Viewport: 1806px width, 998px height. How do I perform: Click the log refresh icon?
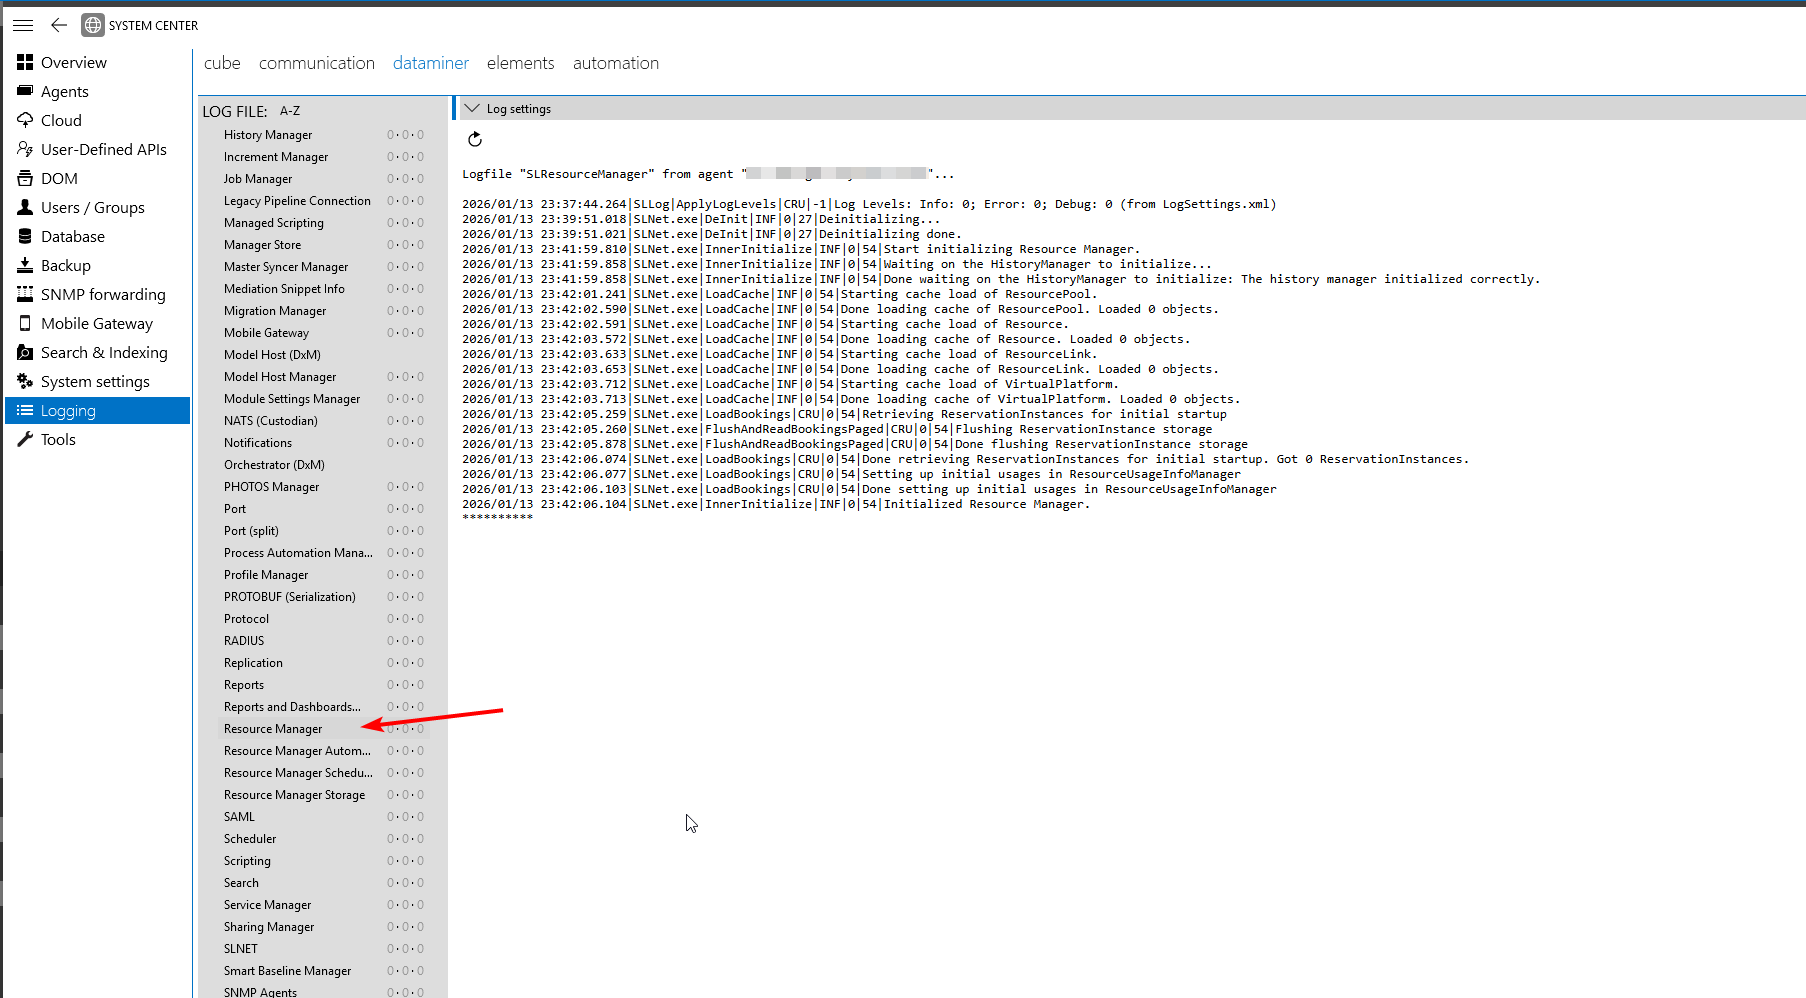coord(475,140)
